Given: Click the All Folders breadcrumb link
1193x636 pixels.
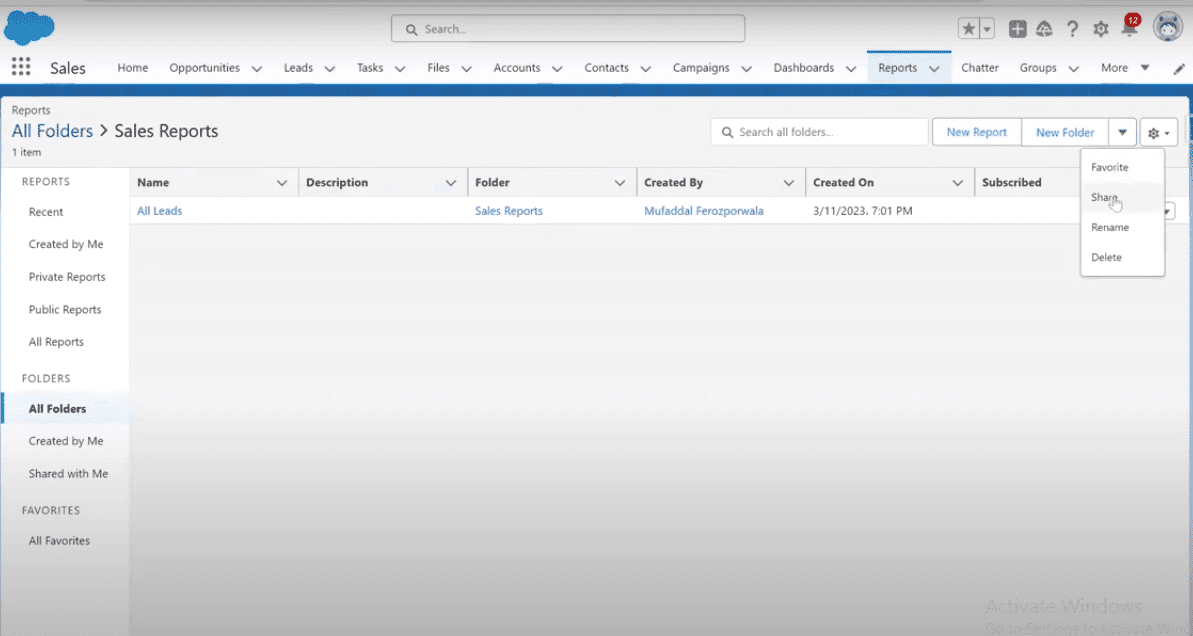Looking at the screenshot, I should tap(52, 131).
